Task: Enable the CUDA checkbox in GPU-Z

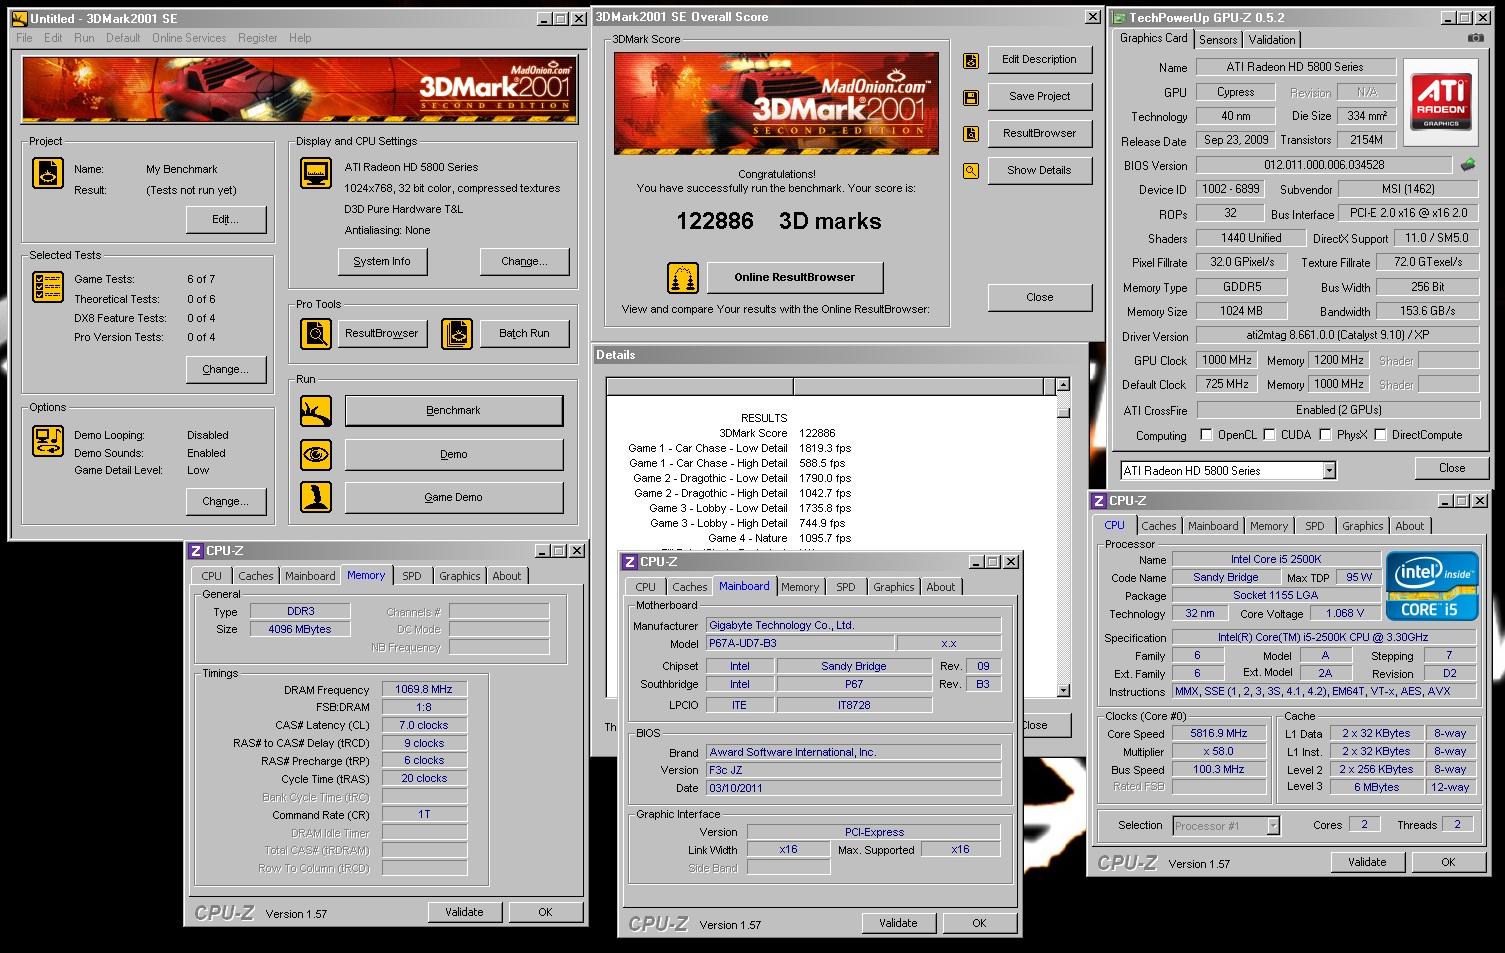Action: point(1269,435)
